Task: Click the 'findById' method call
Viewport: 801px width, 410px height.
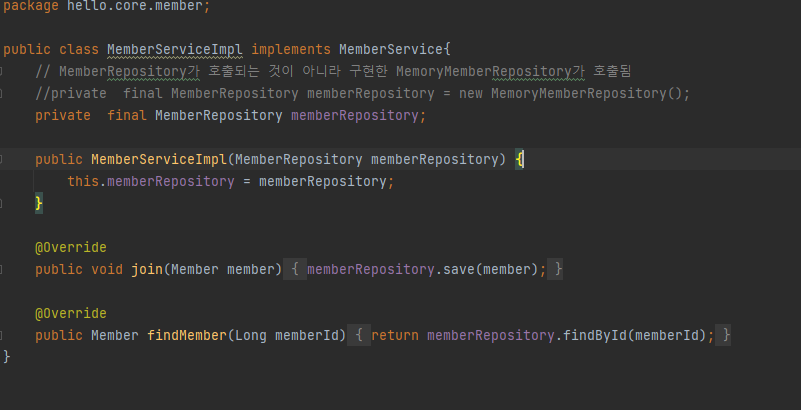Action: click(594, 335)
